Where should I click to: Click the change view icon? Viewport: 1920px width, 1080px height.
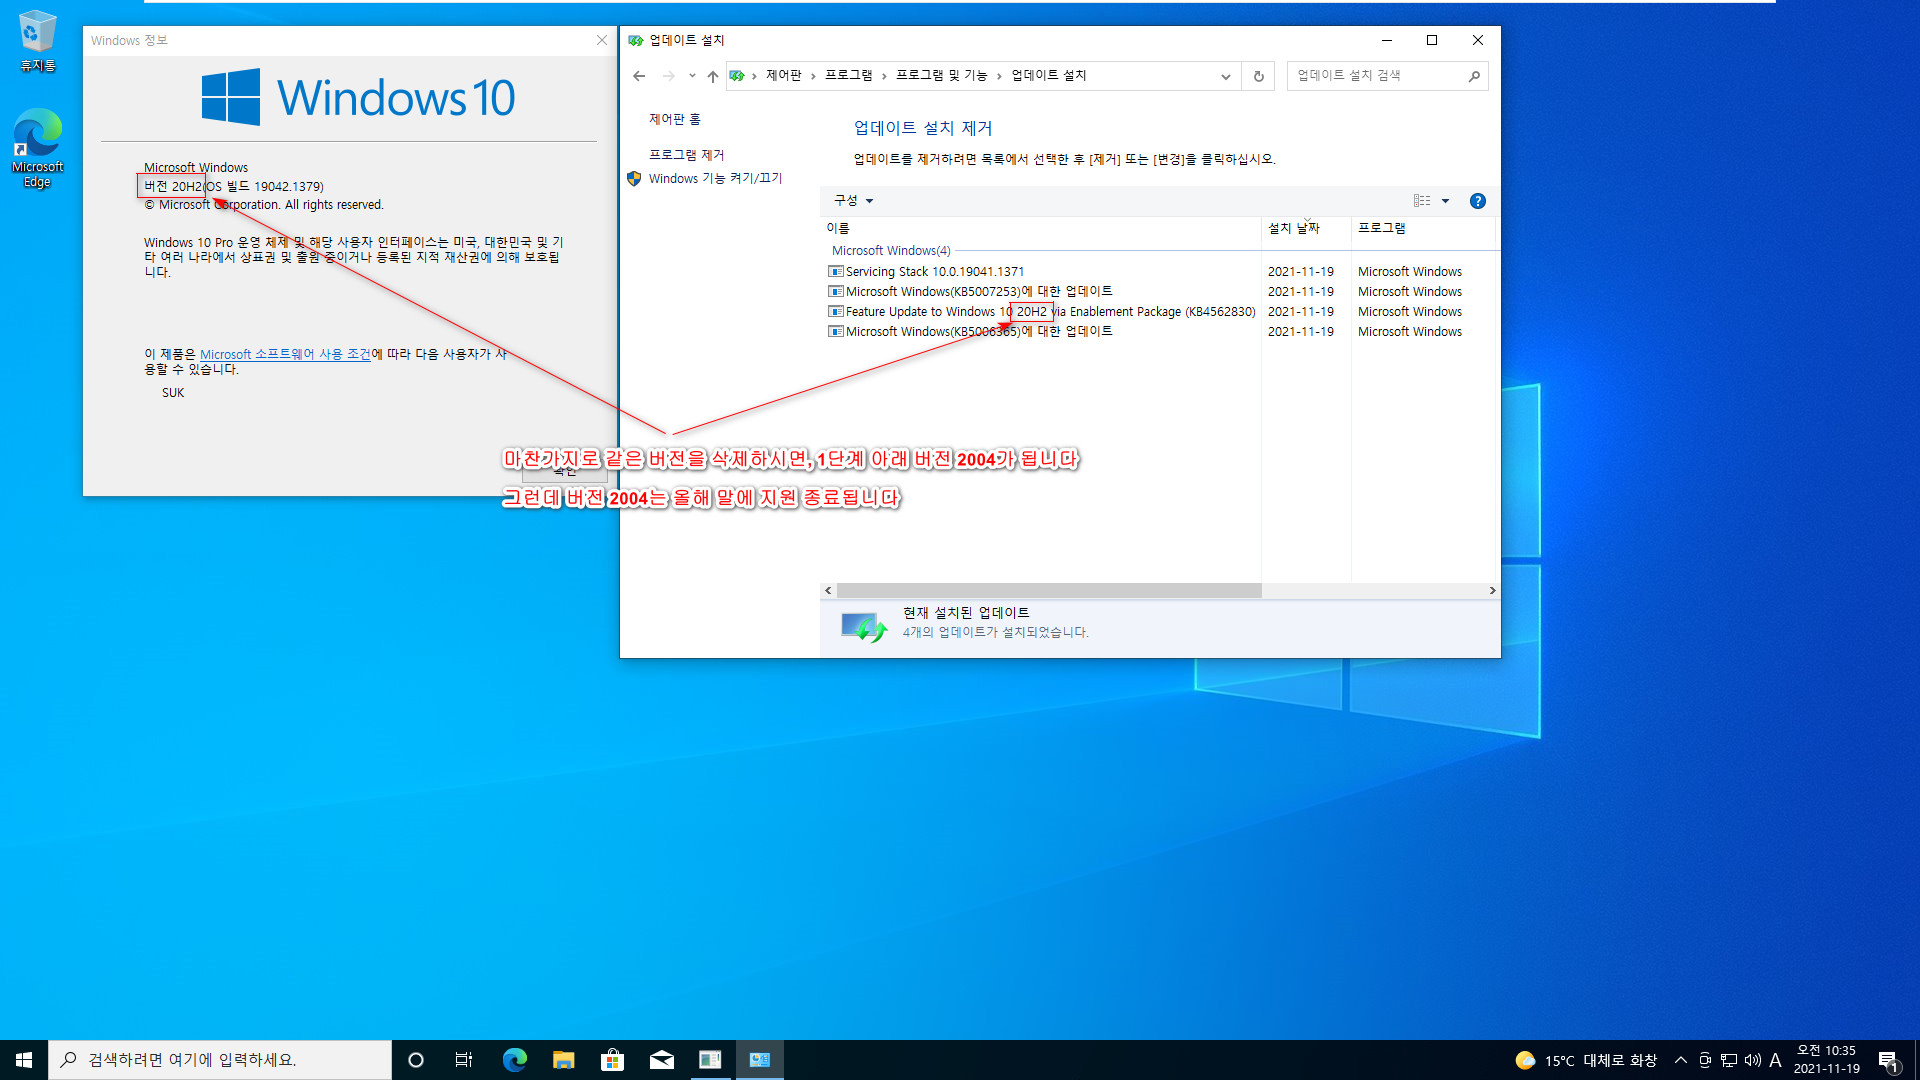[x=1421, y=201]
